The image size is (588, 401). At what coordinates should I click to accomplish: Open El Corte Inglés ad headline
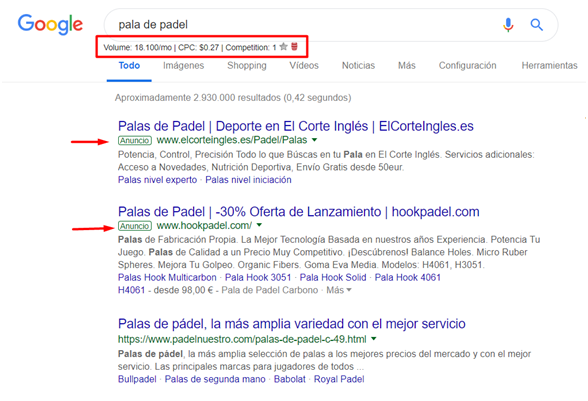tap(296, 126)
